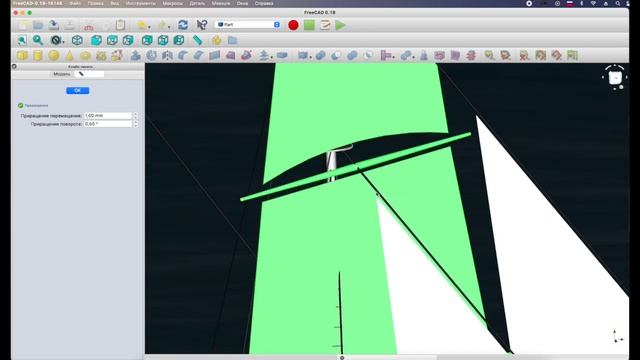Image resolution: width=640 pixels, height=360 pixels.
Task: Open the Вид menu
Action: (x=114, y=3)
